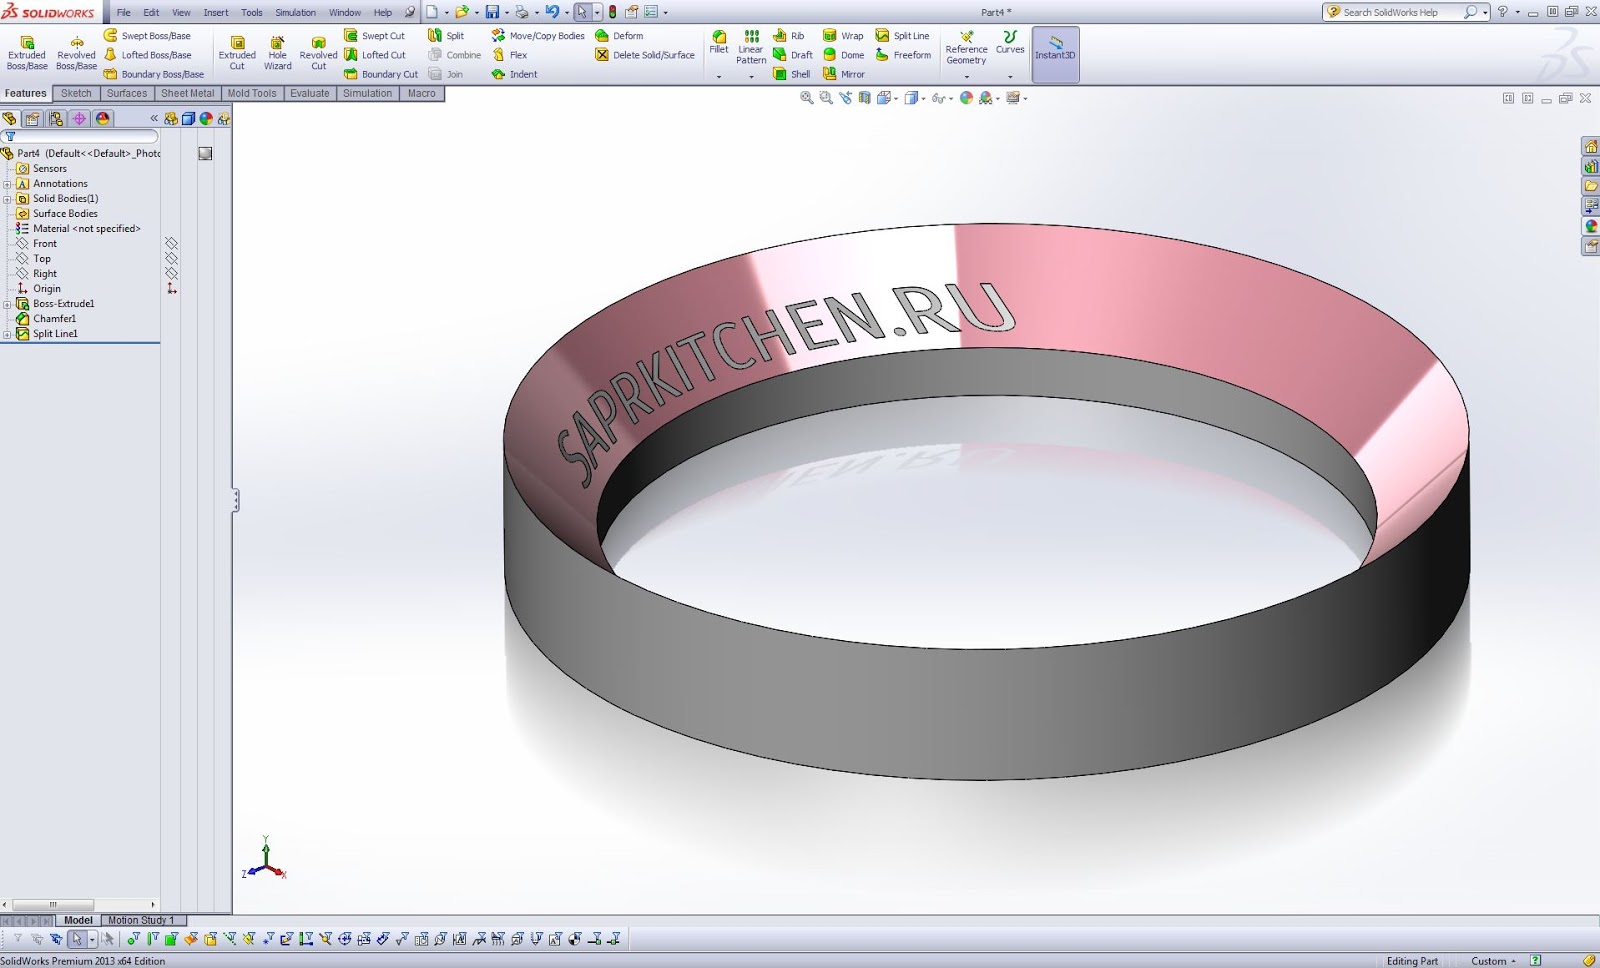Open the Simulation menu
The height and width of the screenshot is (968, 1600).
[296, 13]
